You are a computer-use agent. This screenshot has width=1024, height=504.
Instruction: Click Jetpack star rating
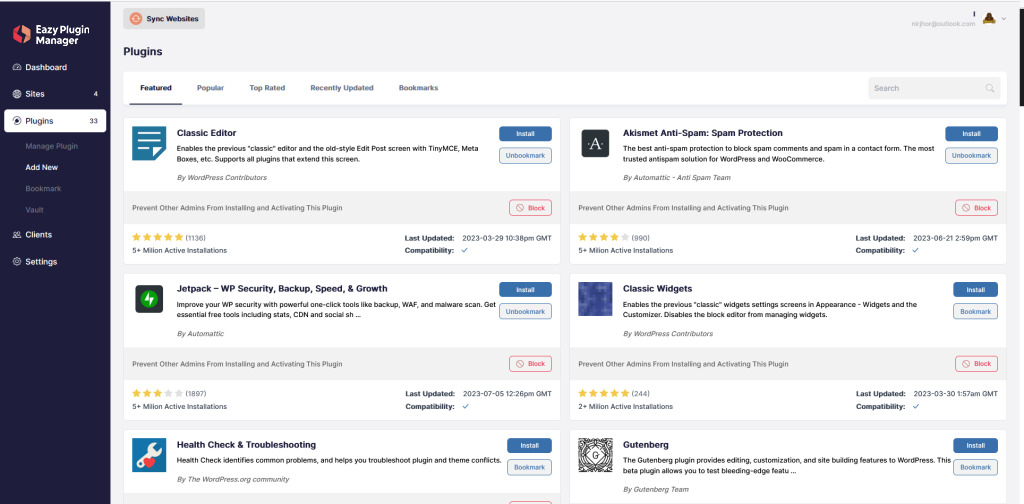click(157, 394)
